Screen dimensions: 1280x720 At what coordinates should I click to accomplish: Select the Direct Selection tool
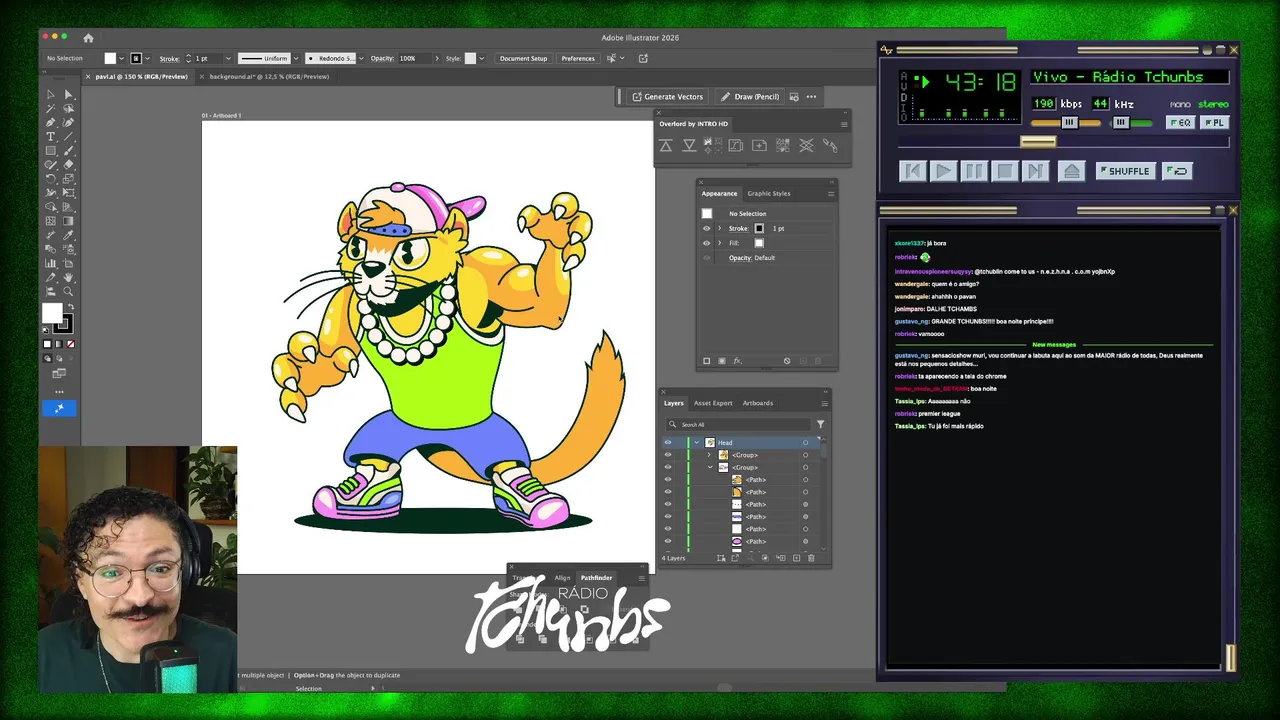68,95
